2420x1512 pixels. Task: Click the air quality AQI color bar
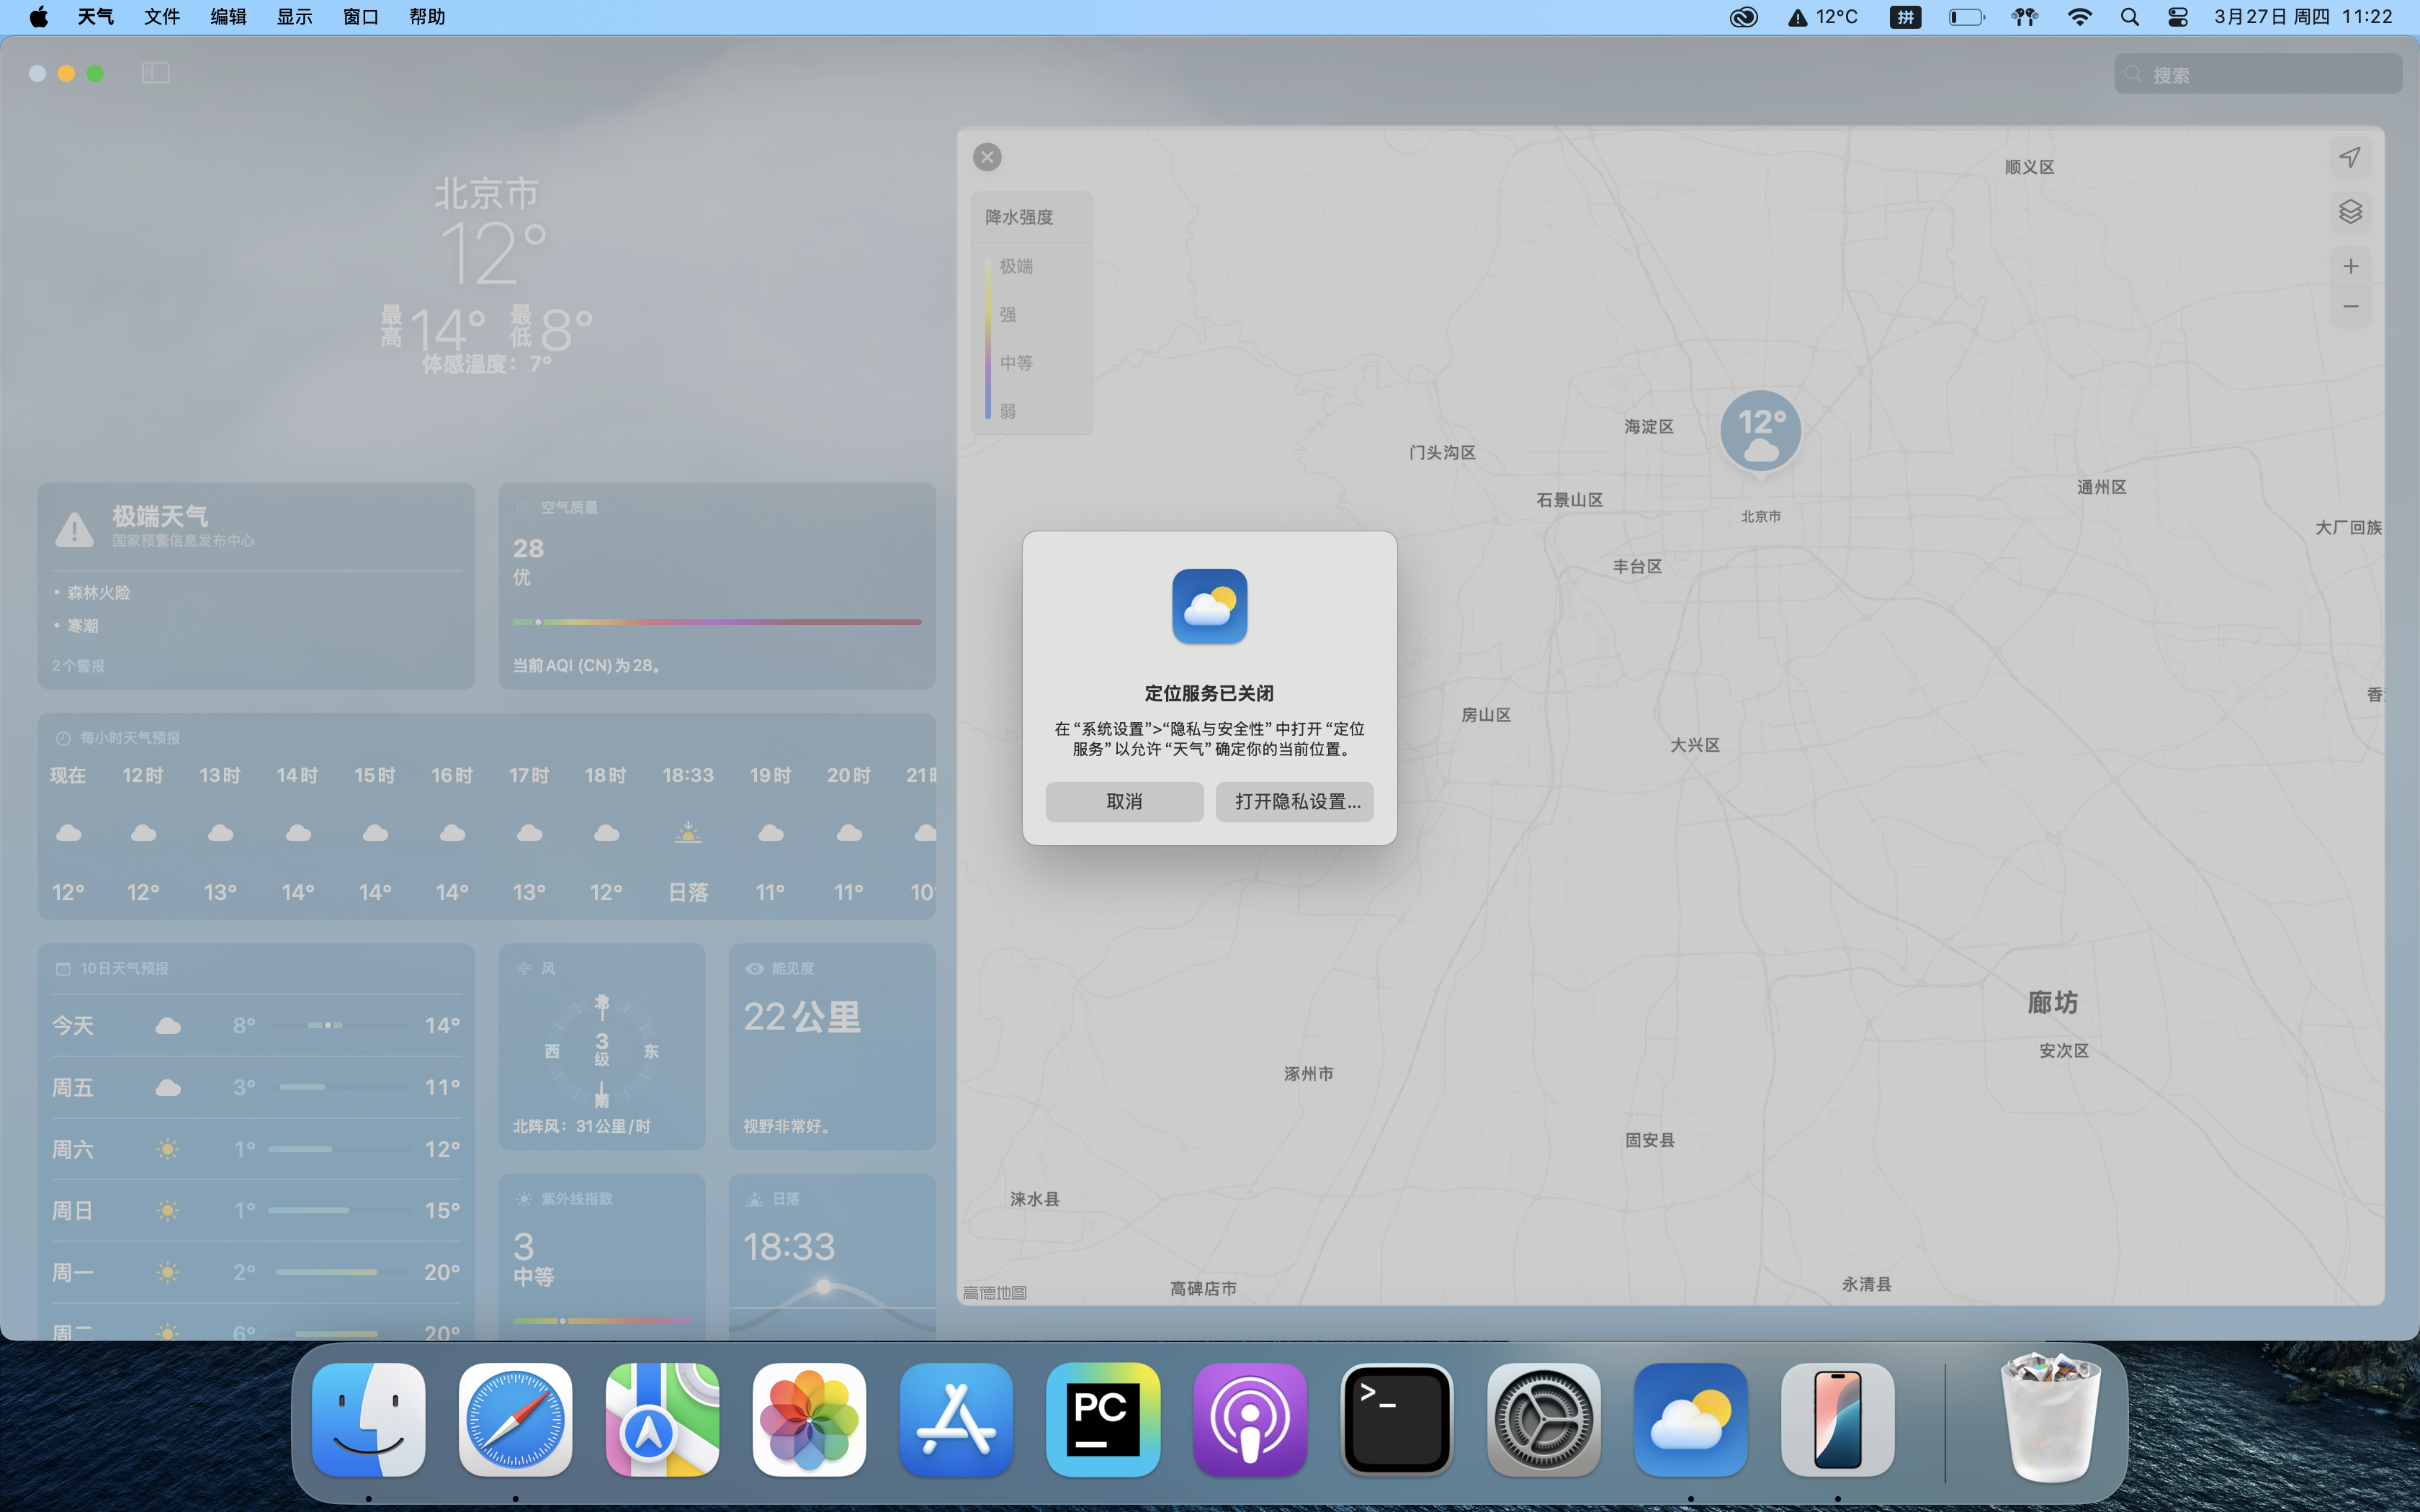tap(716, 622)
